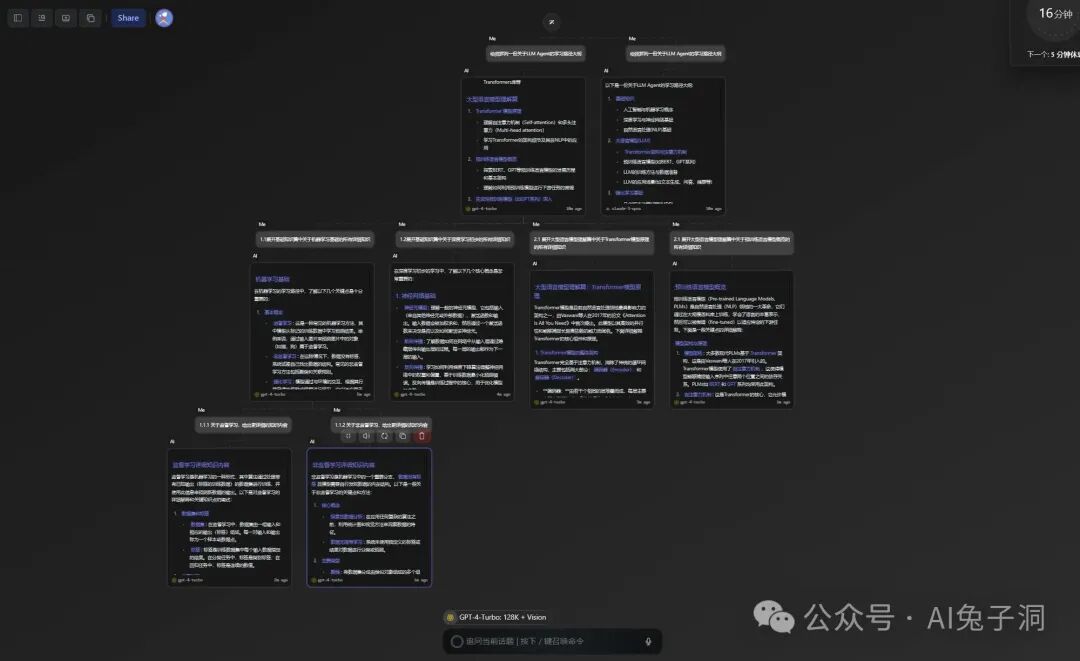This screenshot has height=661, width=1080.
Task: Open the user avatar profile
Action: click(164, 18)
